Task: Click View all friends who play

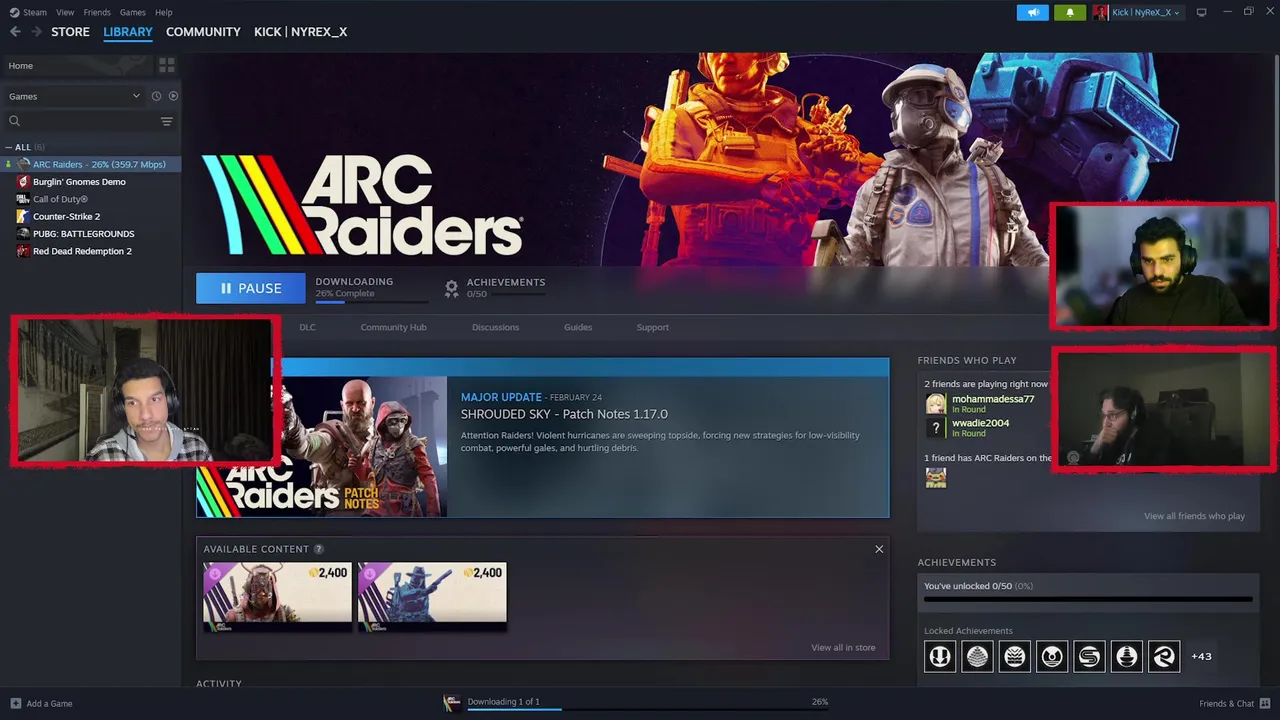Action: (1194, 516)
